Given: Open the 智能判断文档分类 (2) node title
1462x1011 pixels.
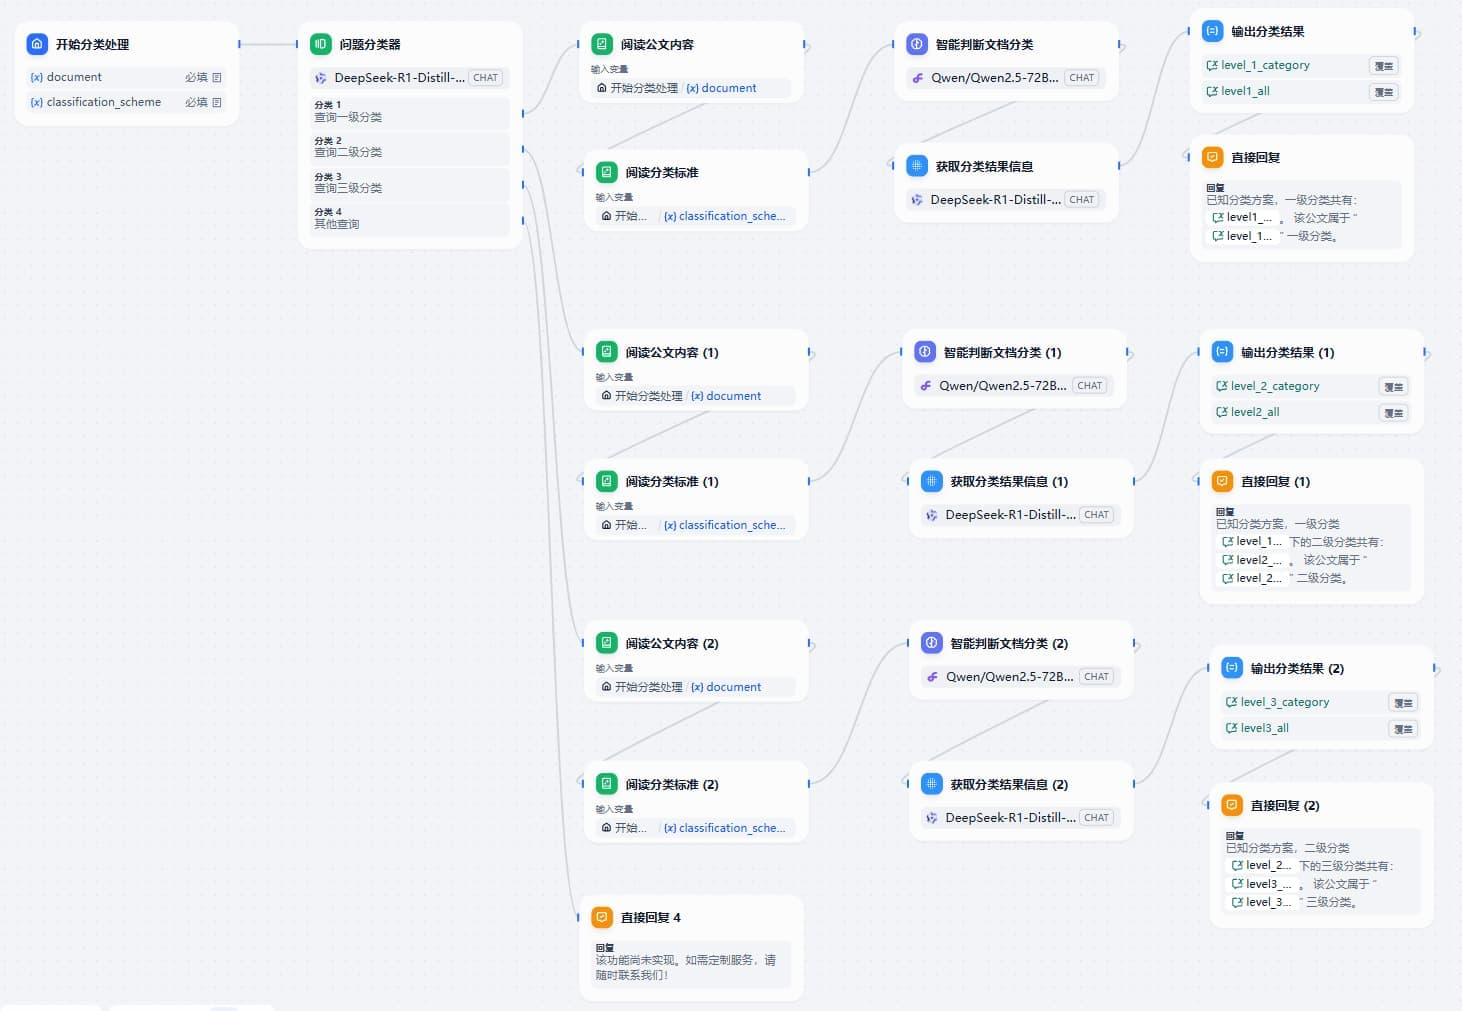Looking at the screenshot, I should pyautogui.click(x=1009, y=644).
